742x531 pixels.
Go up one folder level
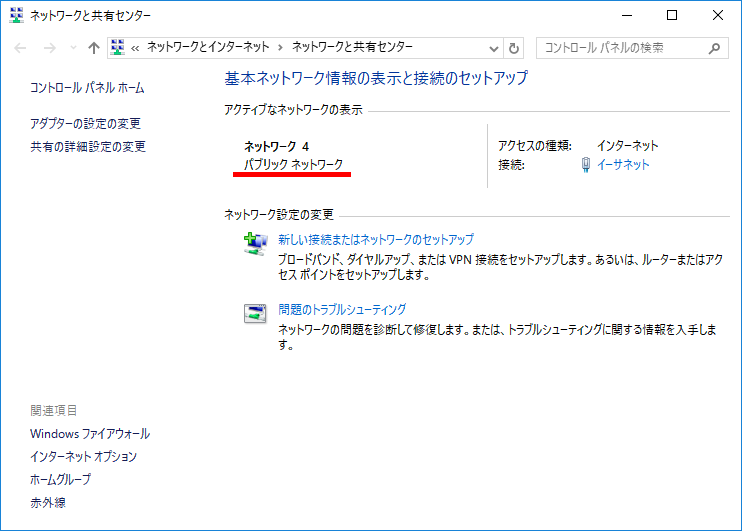94,48
